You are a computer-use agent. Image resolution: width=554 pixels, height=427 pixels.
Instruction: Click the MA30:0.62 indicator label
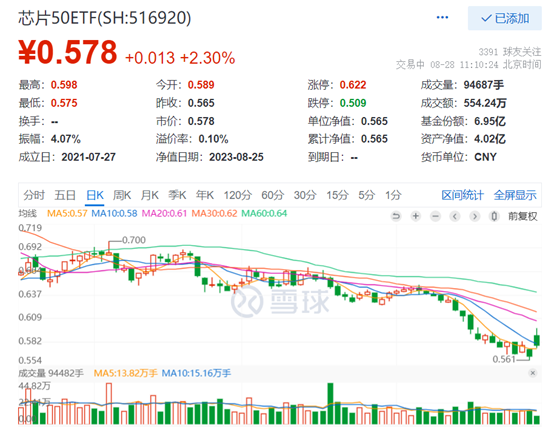click(214, 213)
